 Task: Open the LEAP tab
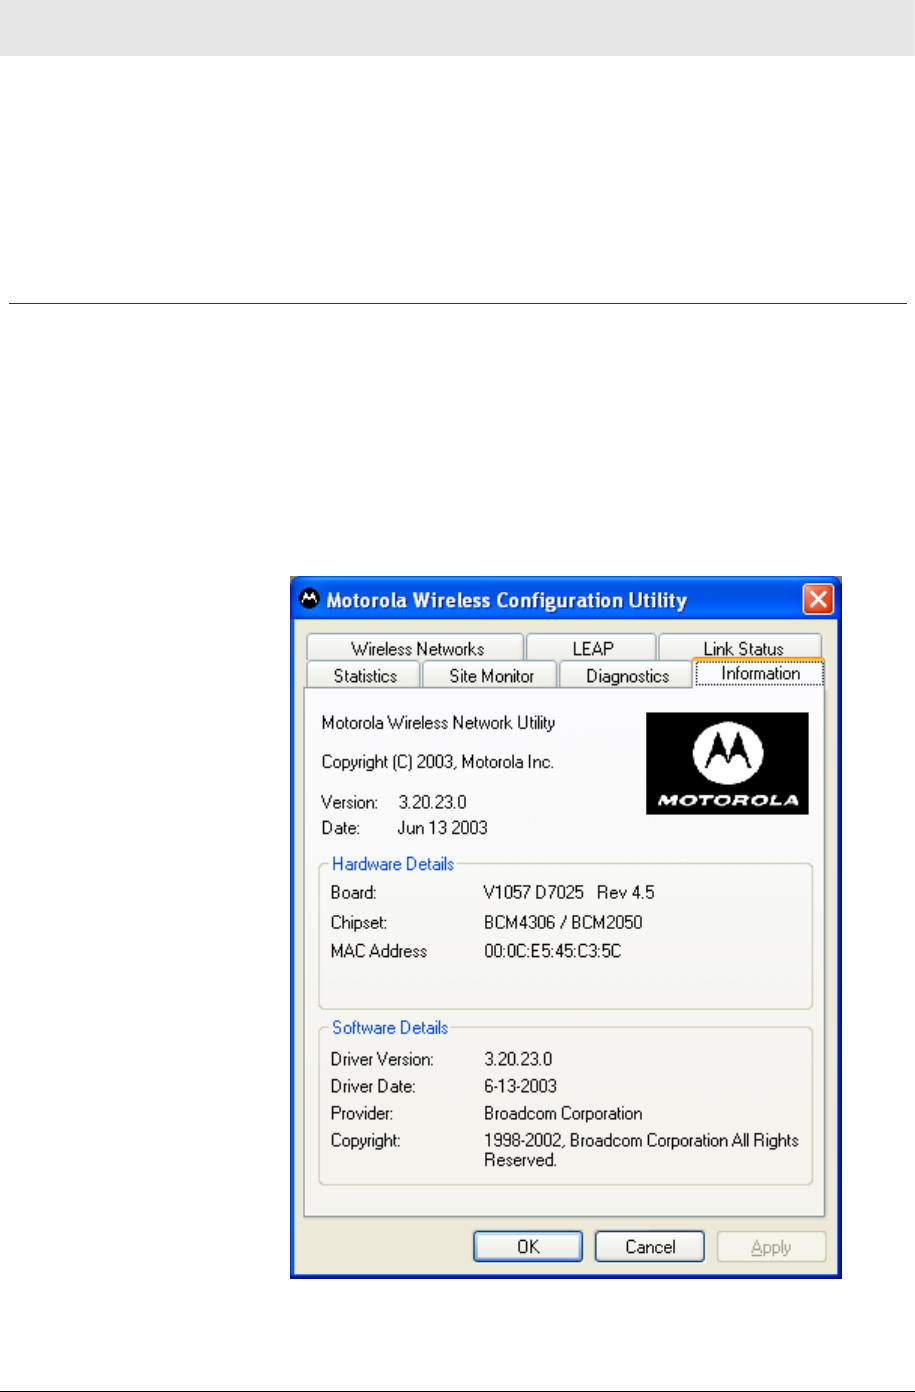pos(592,648)
